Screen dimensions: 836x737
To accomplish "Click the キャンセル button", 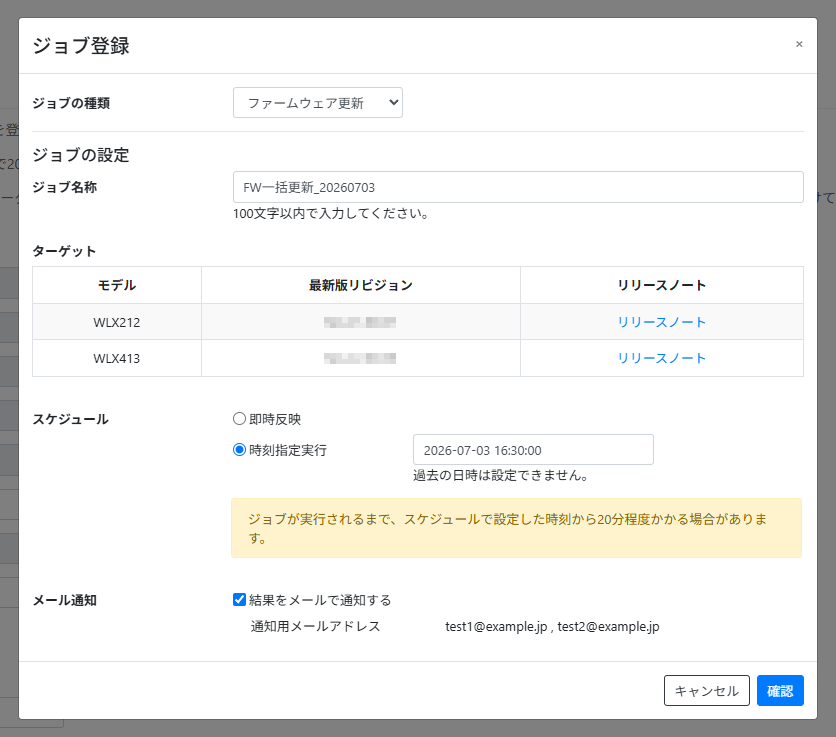I will (706, 691).
